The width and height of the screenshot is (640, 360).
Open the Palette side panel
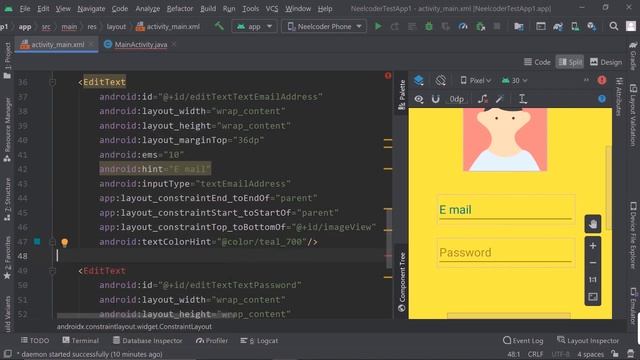402,95
